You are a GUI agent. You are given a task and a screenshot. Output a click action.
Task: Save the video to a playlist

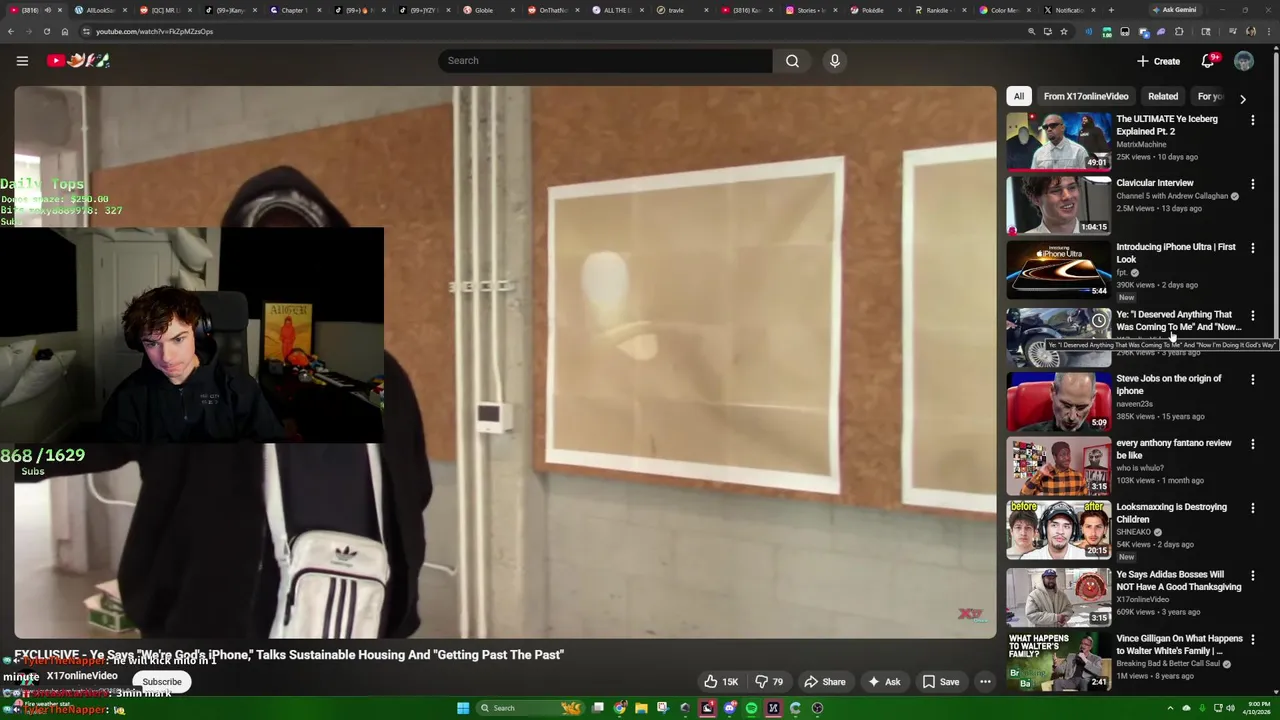(940, 682)
